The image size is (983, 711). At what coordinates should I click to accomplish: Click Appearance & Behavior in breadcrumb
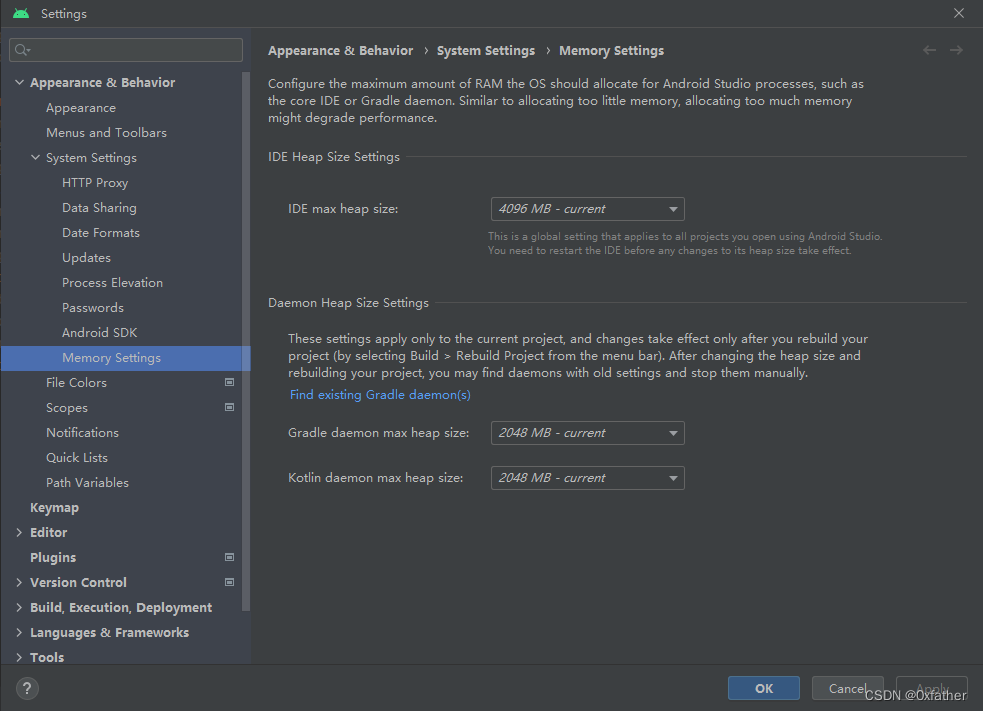340,51
